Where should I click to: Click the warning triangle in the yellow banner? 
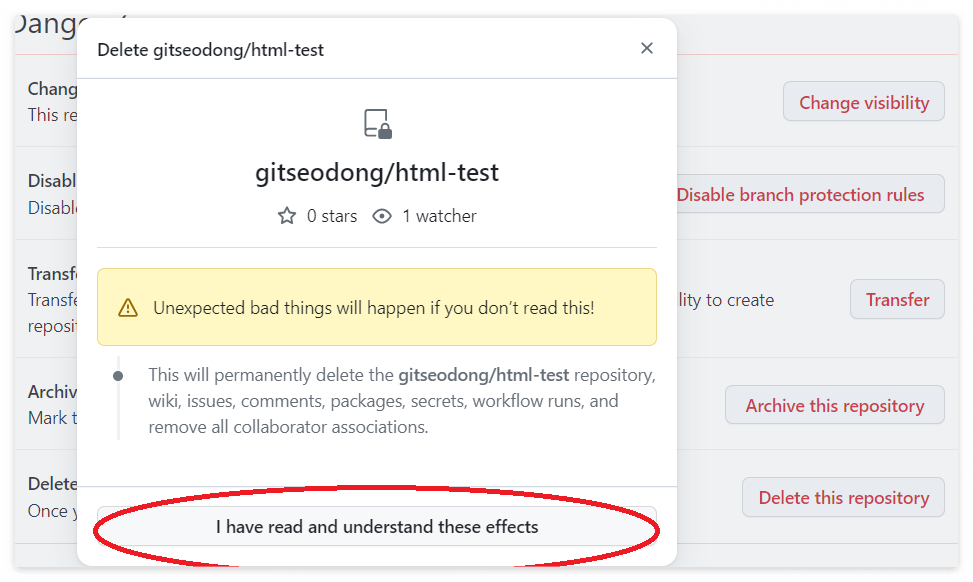point(127,309)
